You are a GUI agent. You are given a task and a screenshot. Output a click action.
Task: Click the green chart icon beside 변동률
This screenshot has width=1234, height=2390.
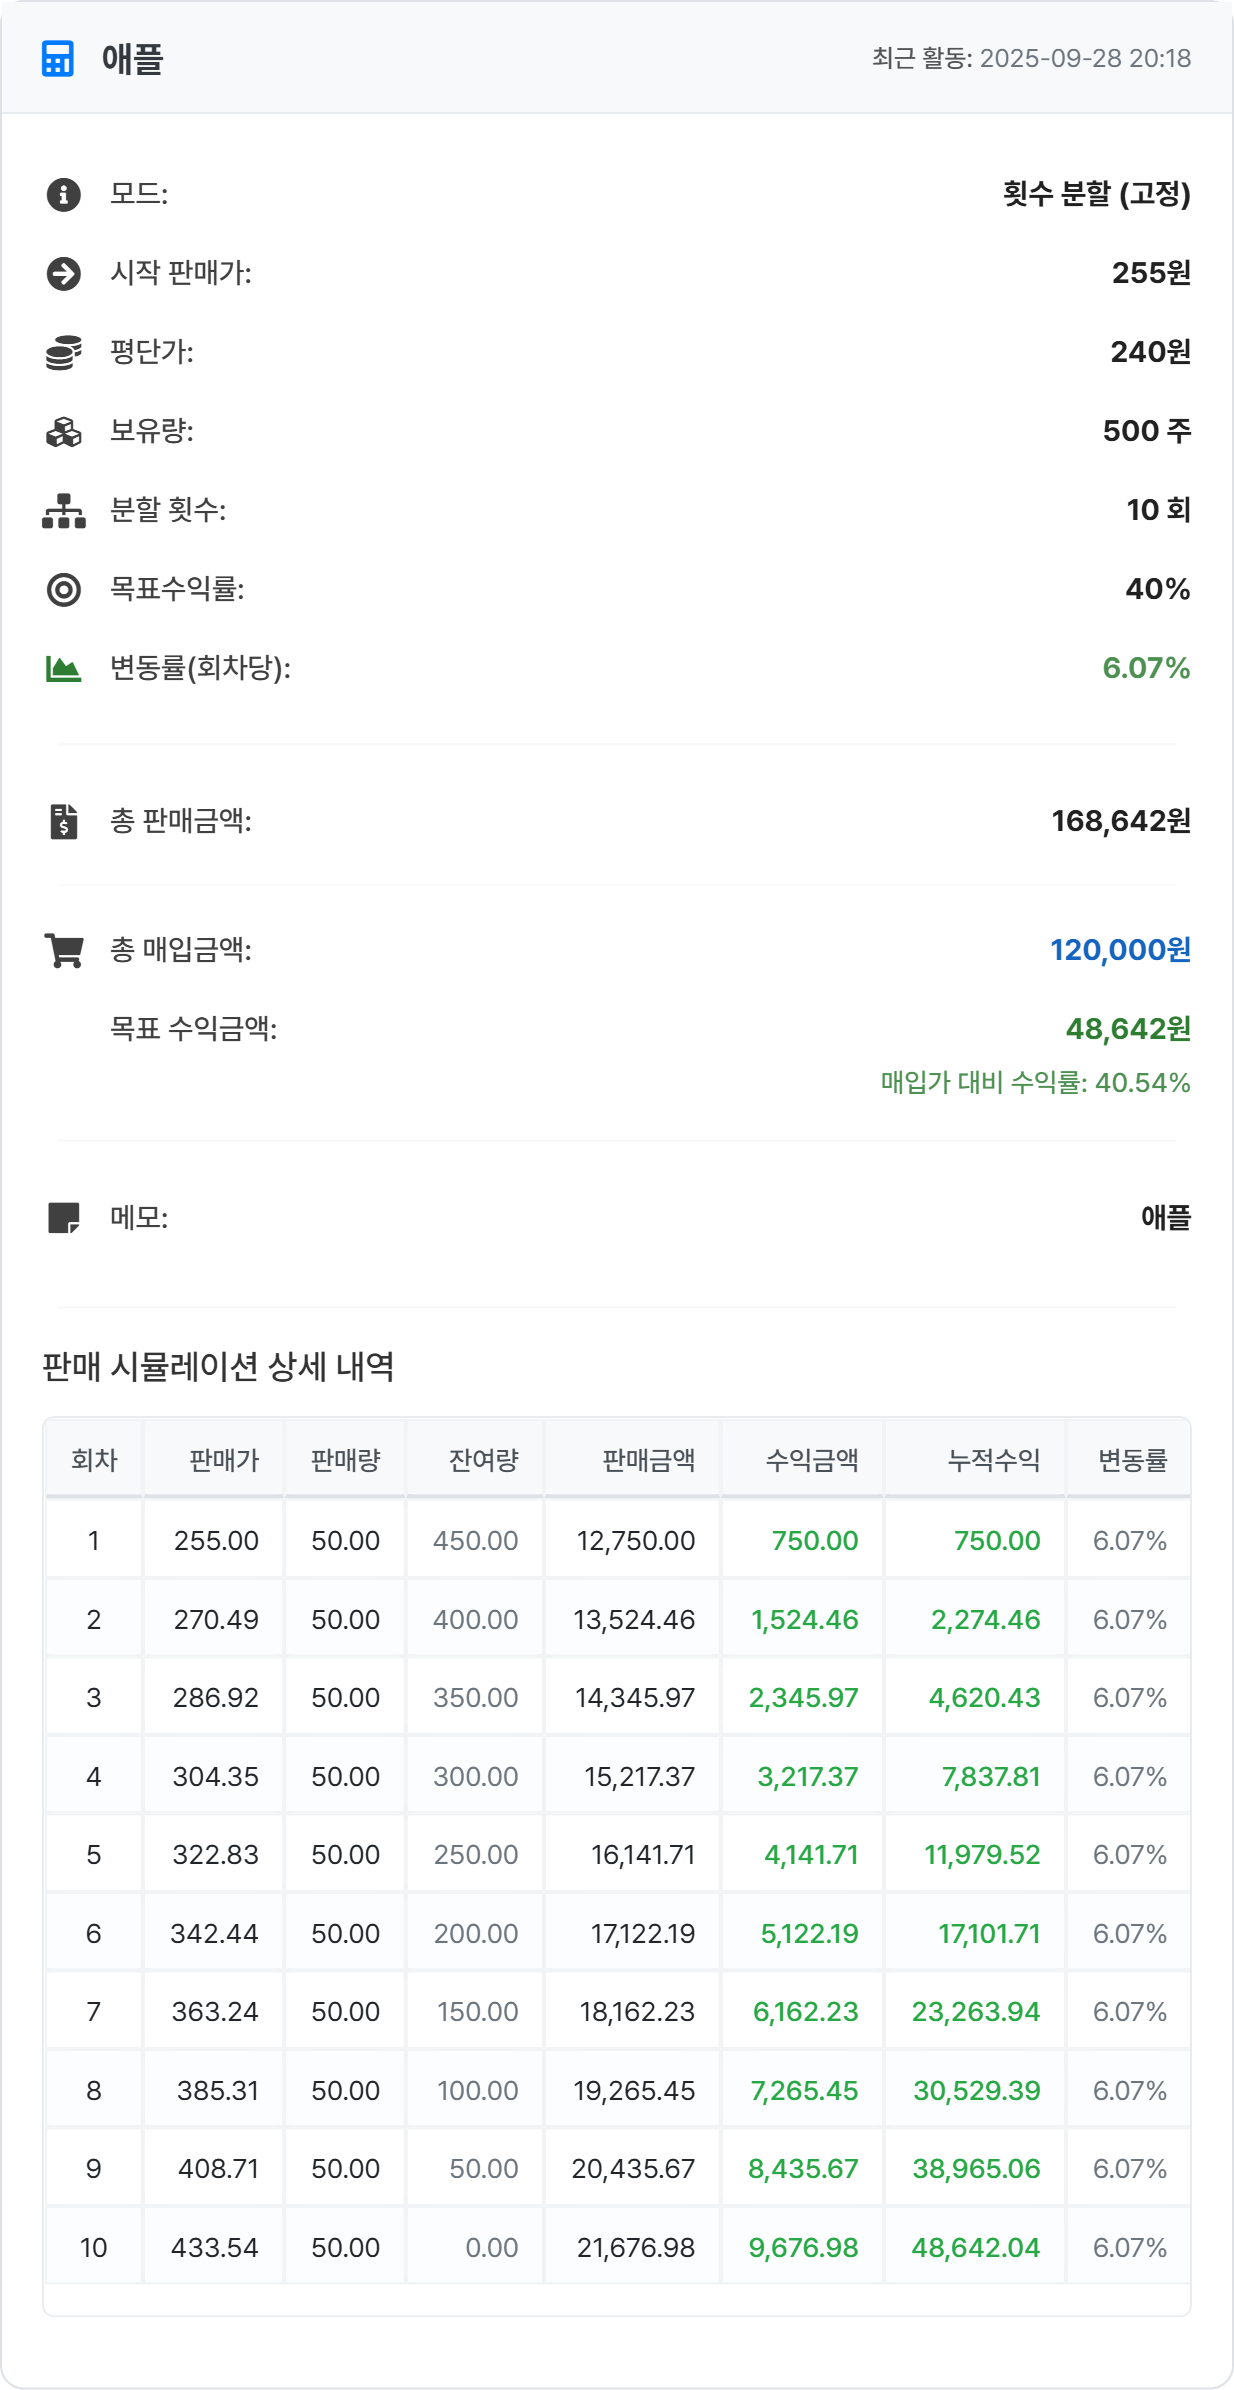(x=64, y=668)
